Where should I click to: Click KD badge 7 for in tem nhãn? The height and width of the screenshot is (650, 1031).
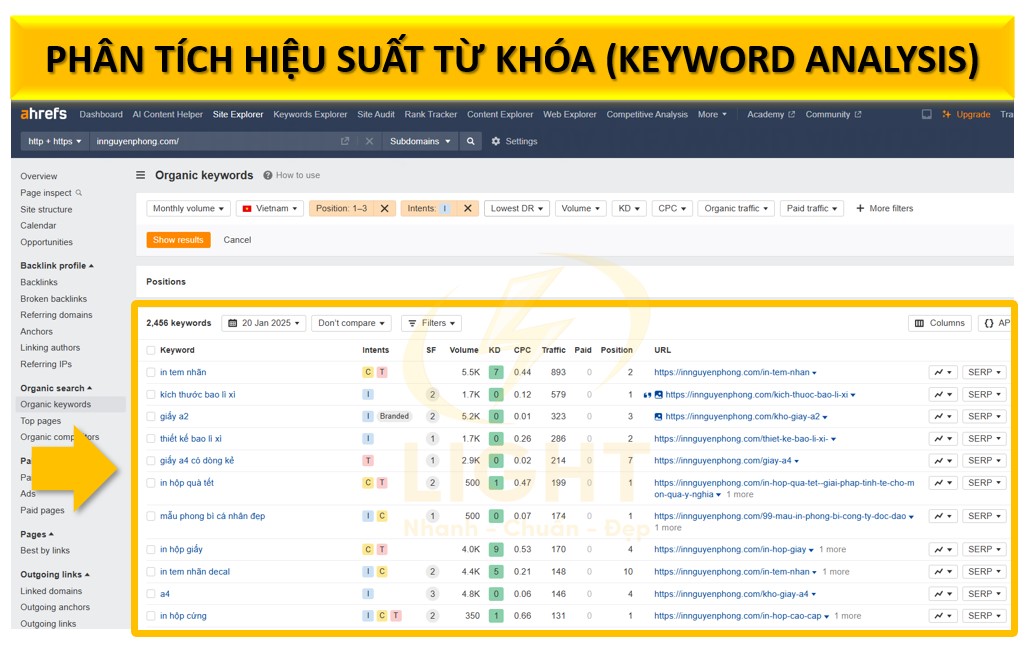[x=496, y=372]
